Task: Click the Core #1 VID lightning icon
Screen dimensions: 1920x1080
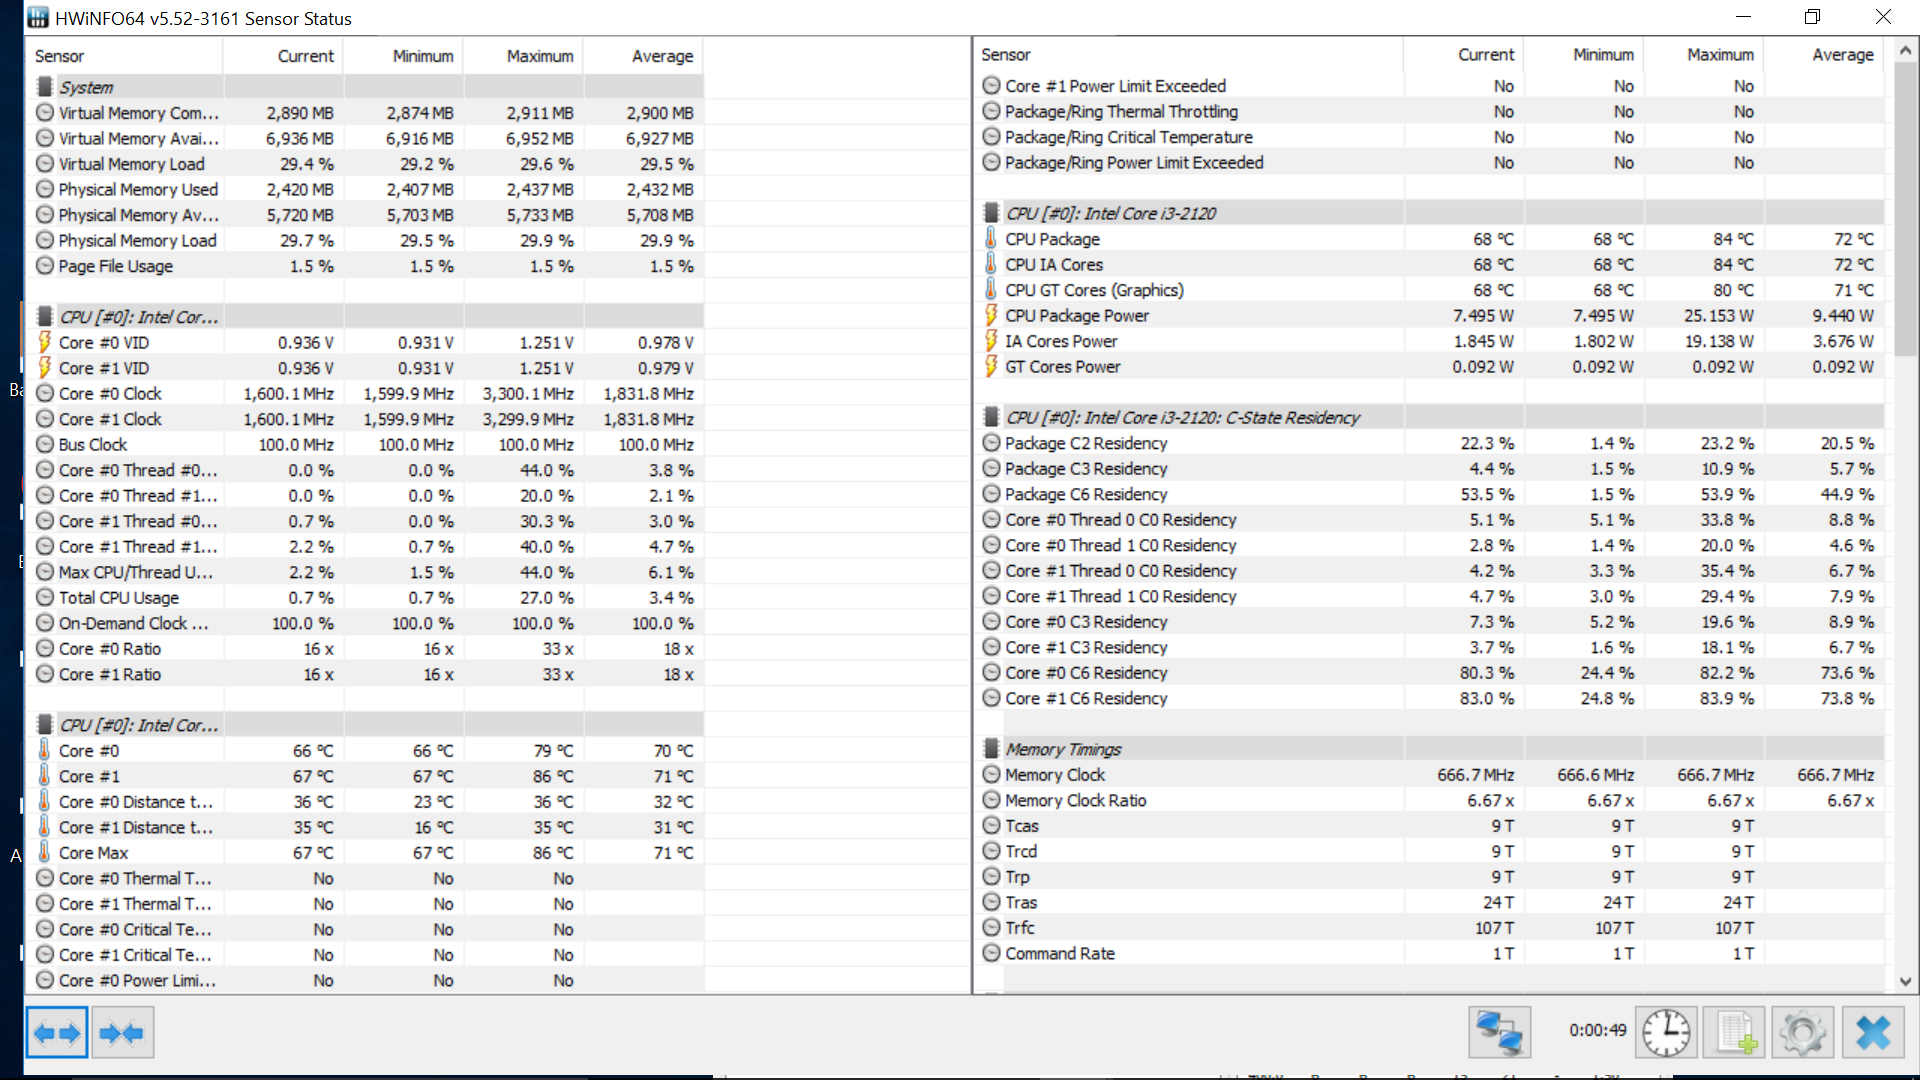Action: pyautogui.click(x=45, y=367)
